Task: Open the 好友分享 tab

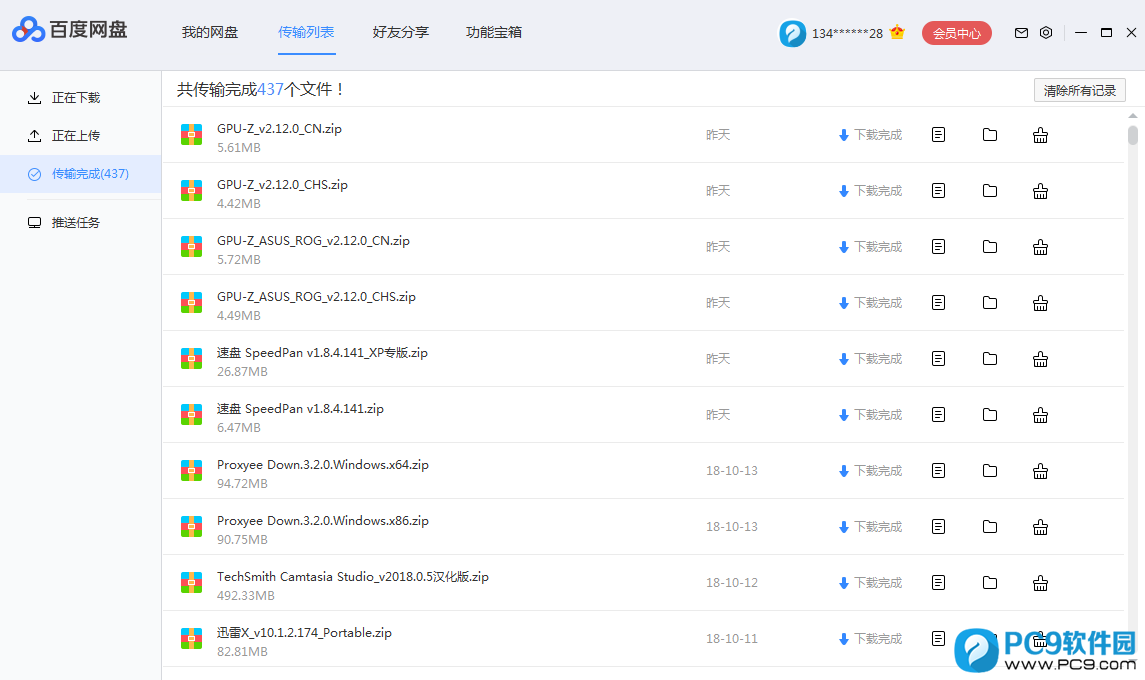Action: 401,32
